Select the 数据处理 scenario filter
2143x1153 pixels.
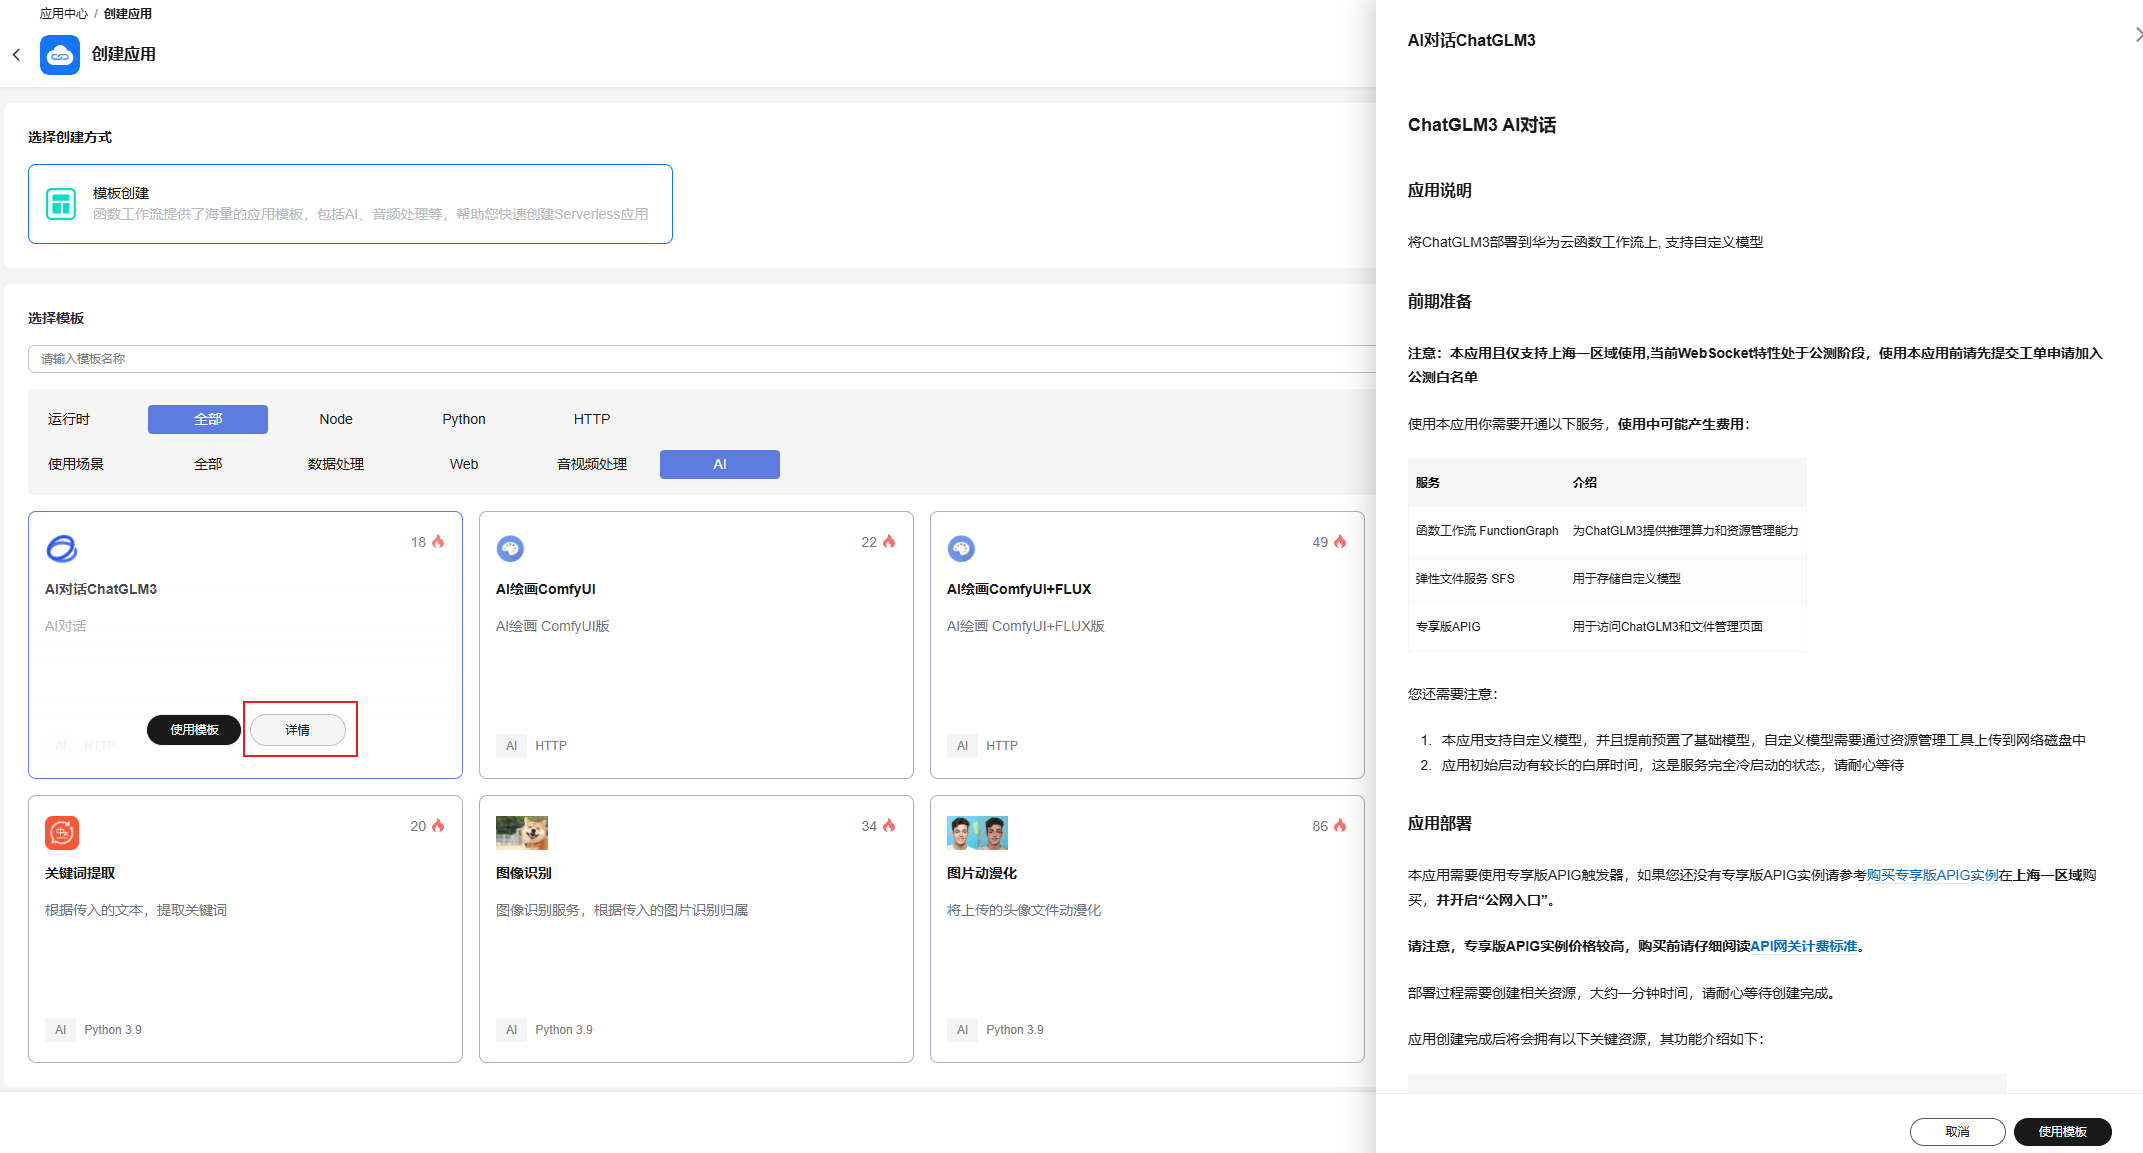tap(336, 464)
